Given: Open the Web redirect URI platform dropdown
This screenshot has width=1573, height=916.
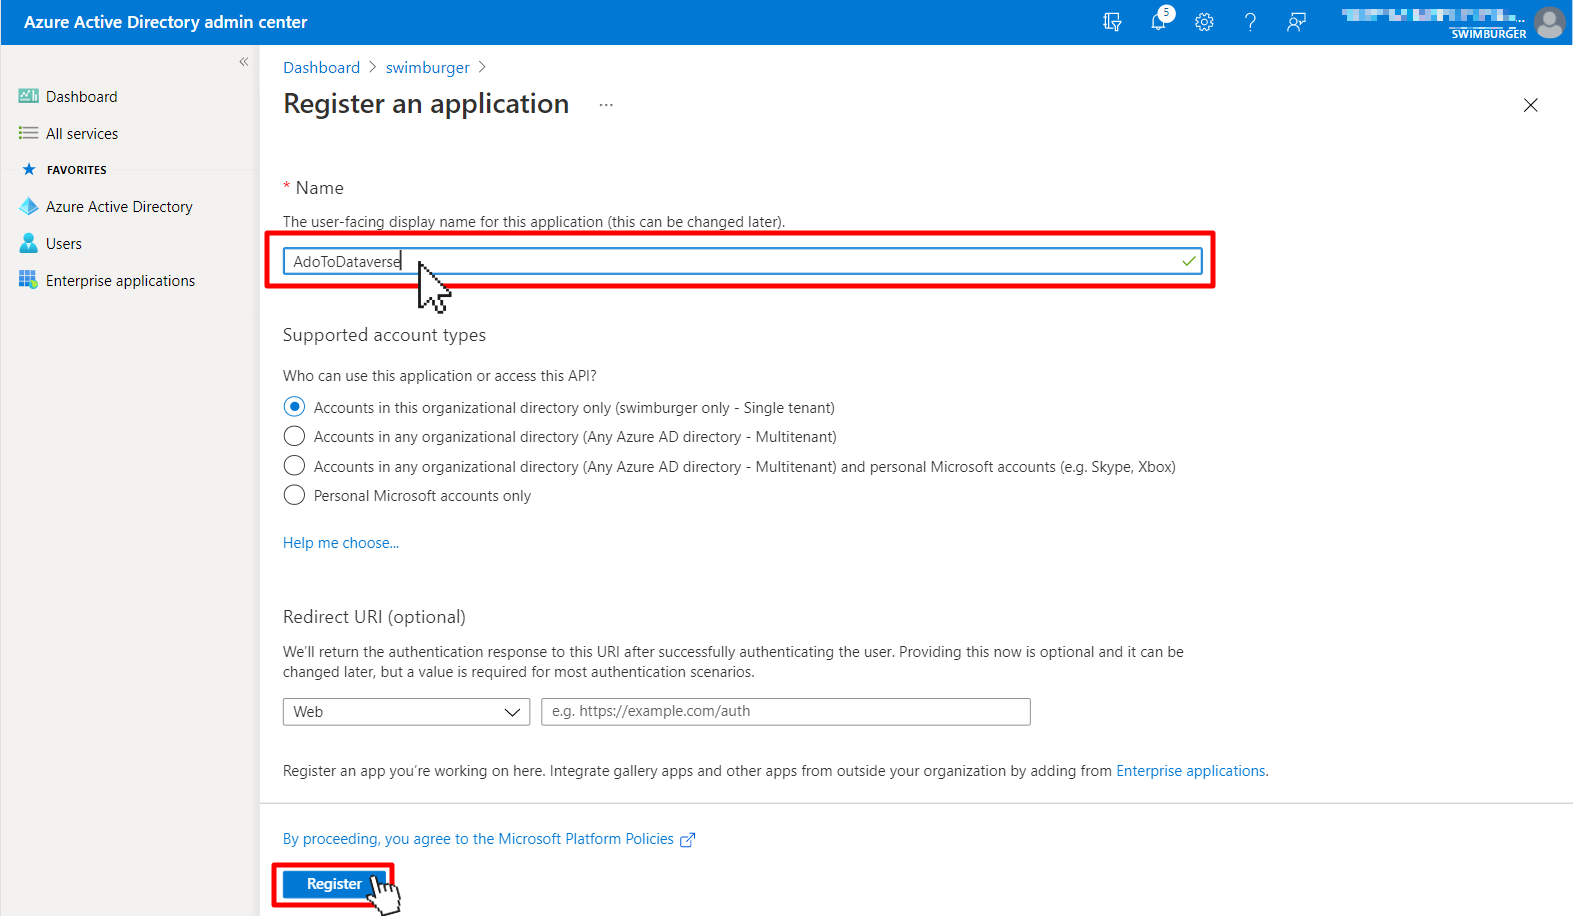Looking at the screenshot, I should click(x=406, y=712).
